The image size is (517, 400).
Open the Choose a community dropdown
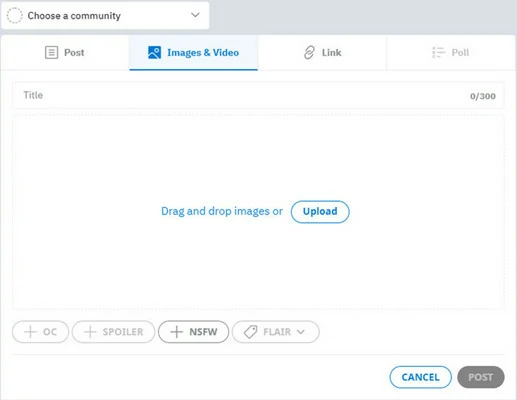105,16
